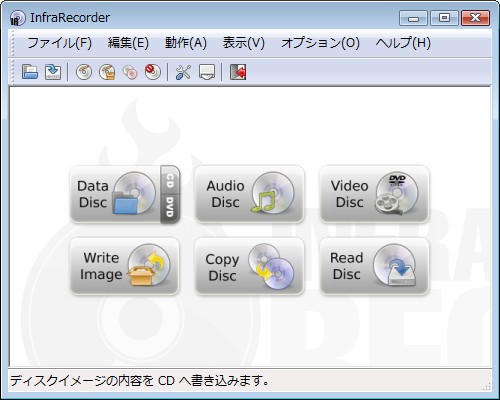Start a new Data Disc project
Image resolution: width=500 pixels, height=400 pixels.
115,194
